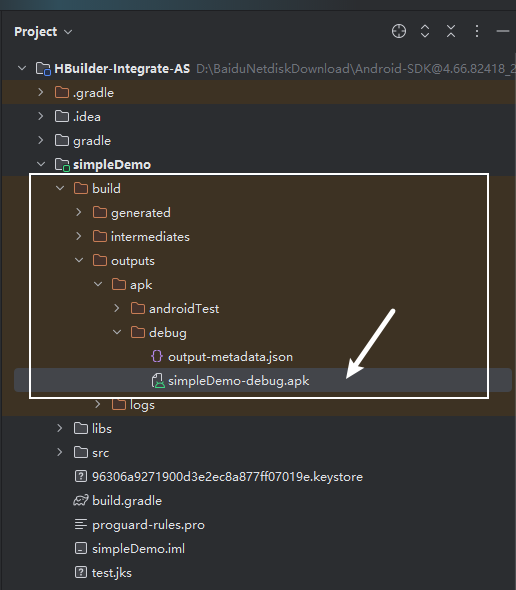Click the HBuilder-Integrate-AS project name
516x590 pixels.
tap(122, 69)
